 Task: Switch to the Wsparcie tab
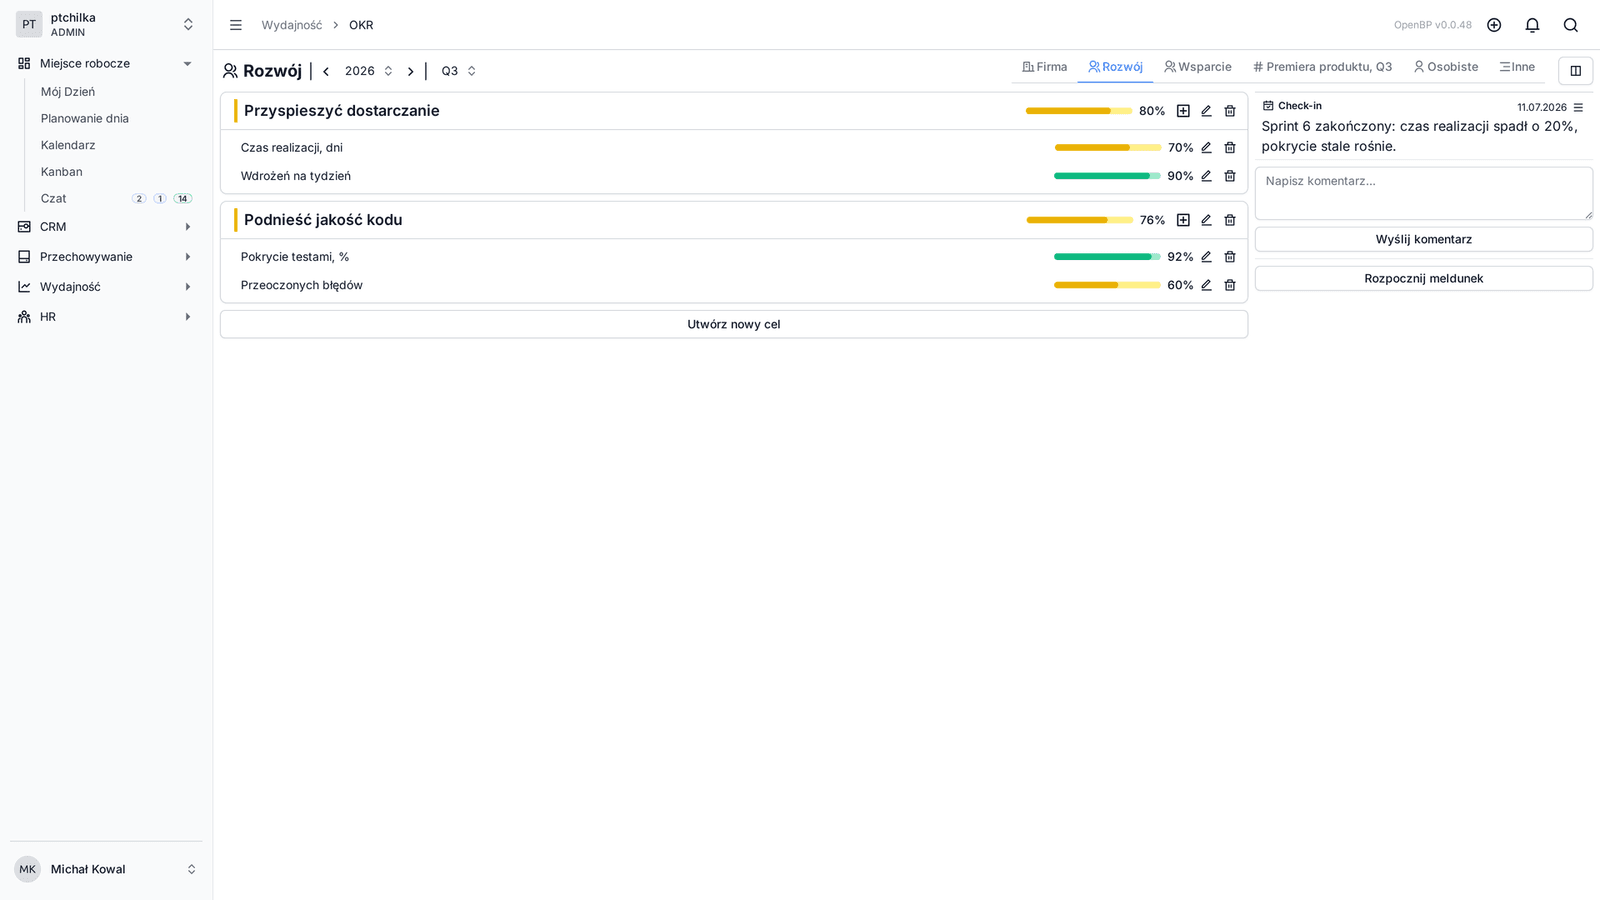[1197, 67]
